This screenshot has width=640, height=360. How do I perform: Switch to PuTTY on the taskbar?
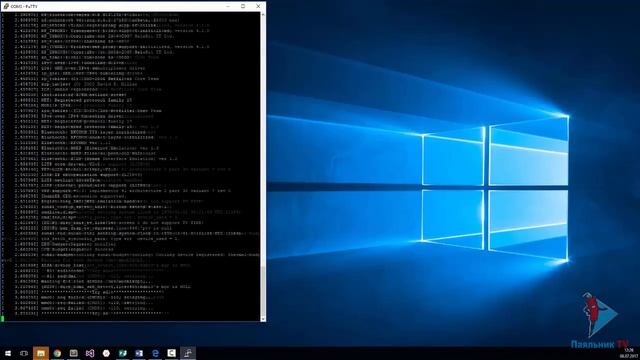188,353
